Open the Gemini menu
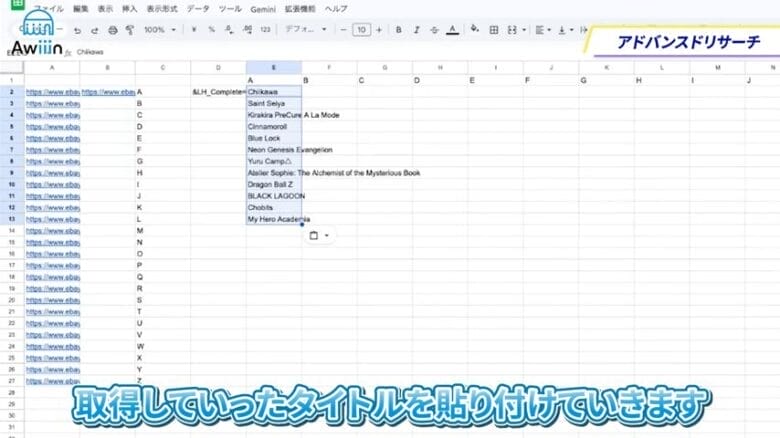Viewport: 780px width, 438px height. [x=263, y=9]
